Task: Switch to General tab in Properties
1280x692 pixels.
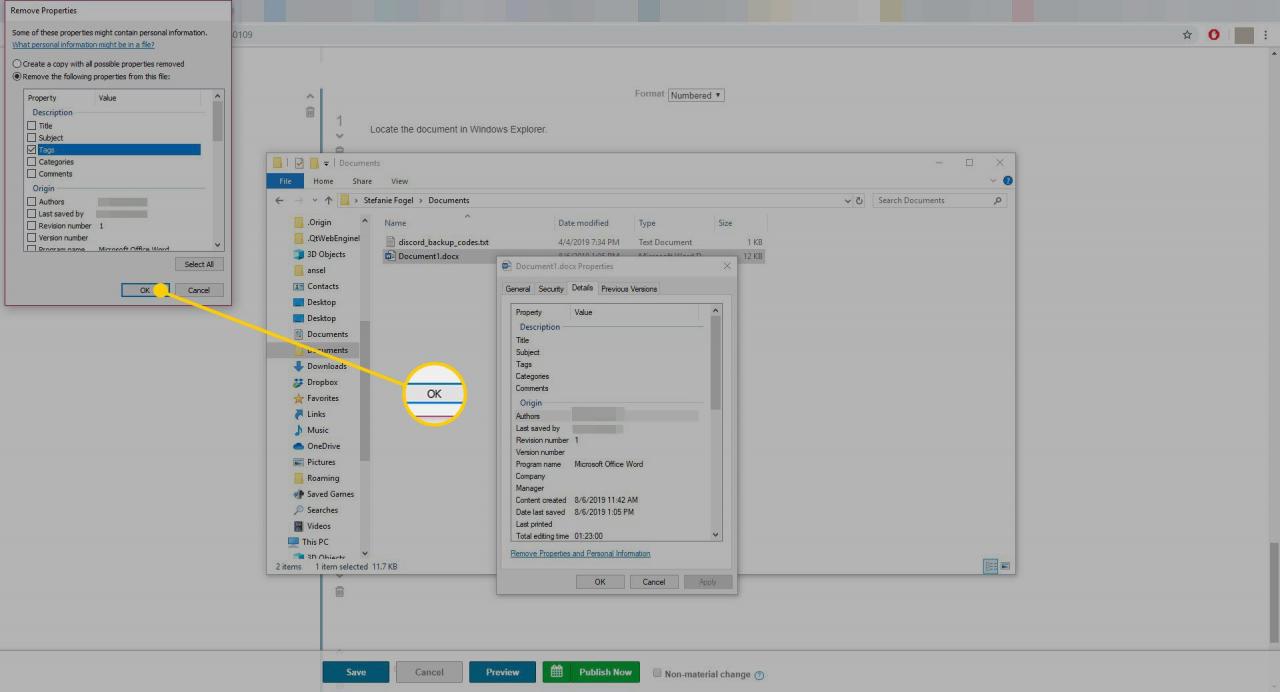Action: coord(518,289)
